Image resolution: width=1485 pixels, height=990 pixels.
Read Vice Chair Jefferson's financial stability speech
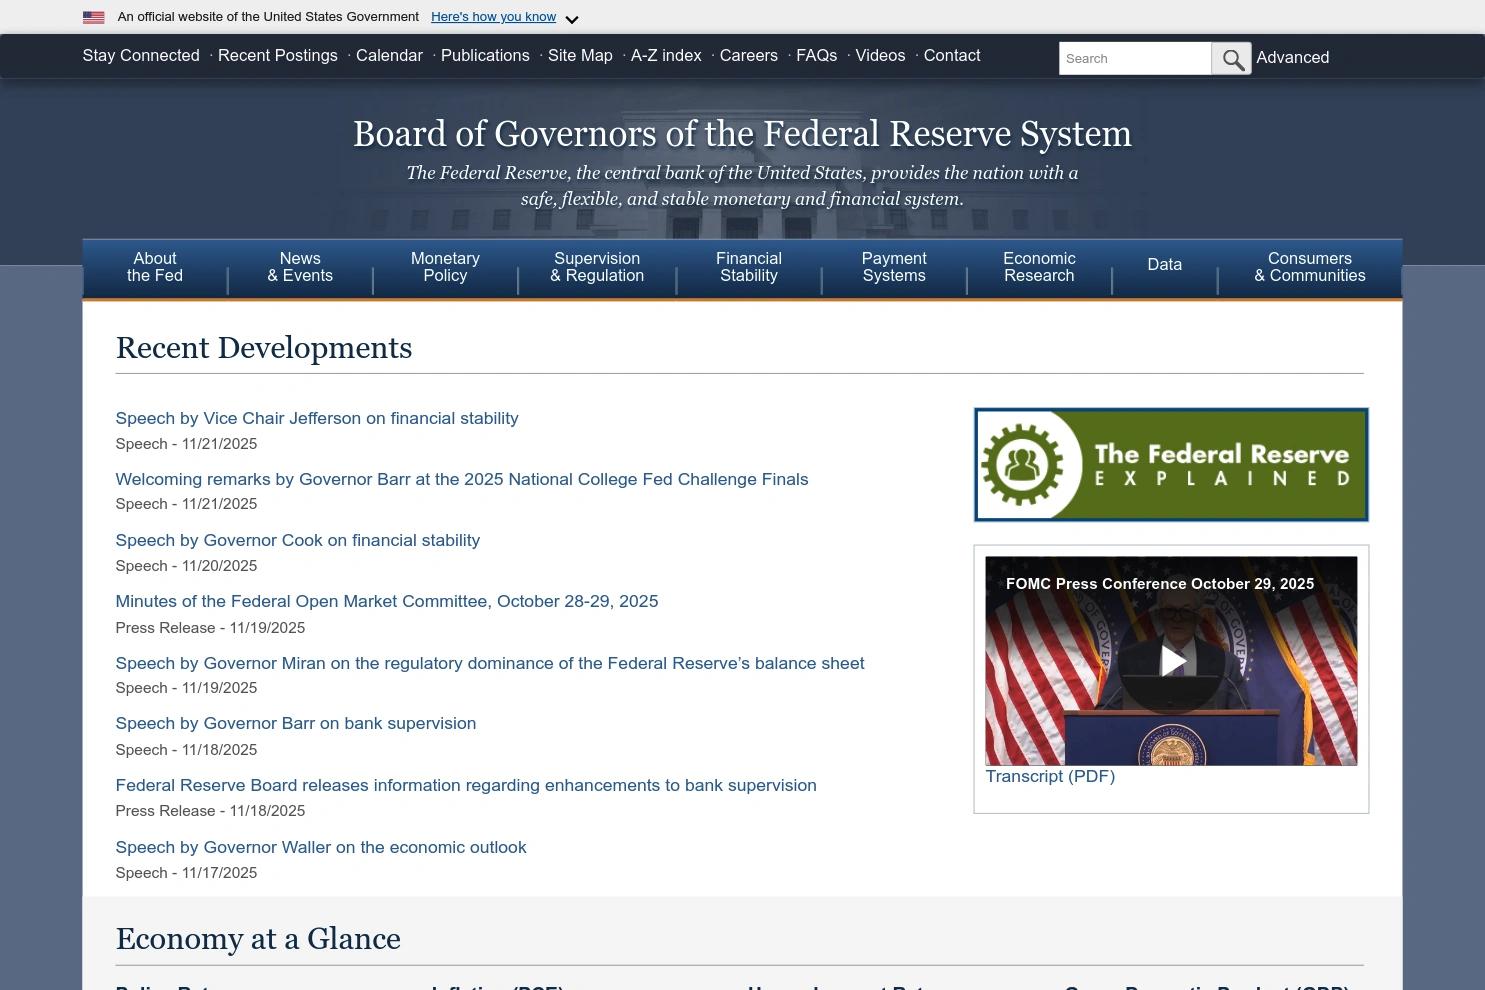(317, 418)
